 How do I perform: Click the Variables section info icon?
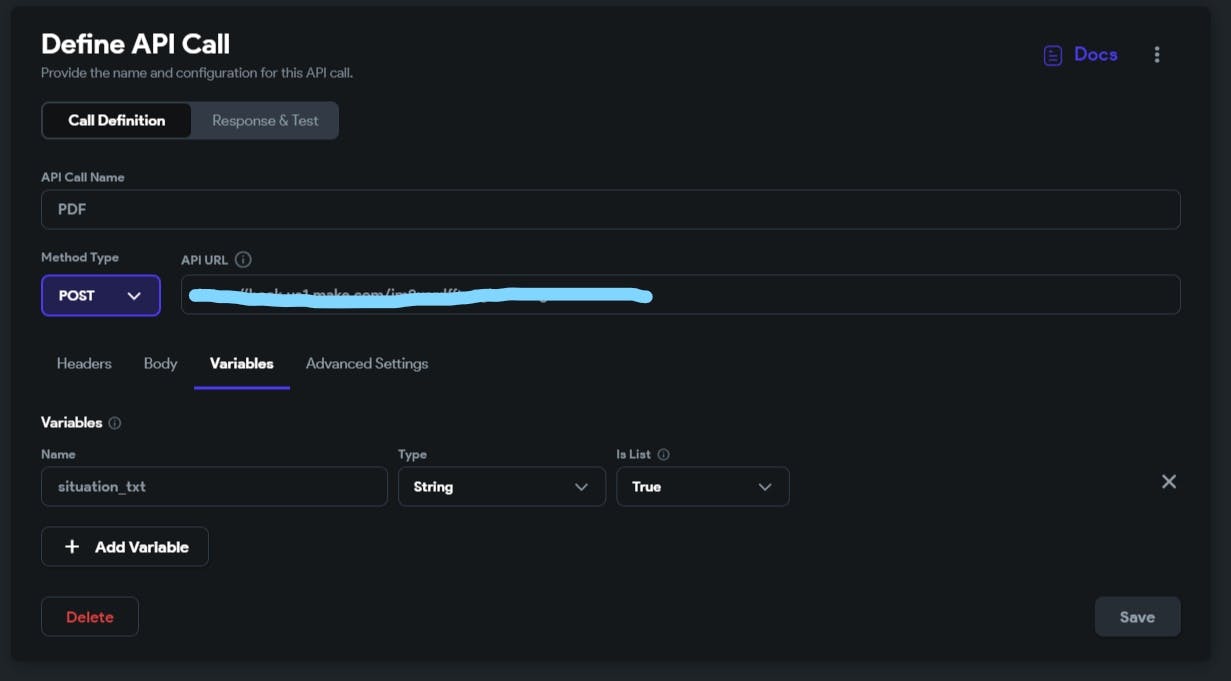114,423
